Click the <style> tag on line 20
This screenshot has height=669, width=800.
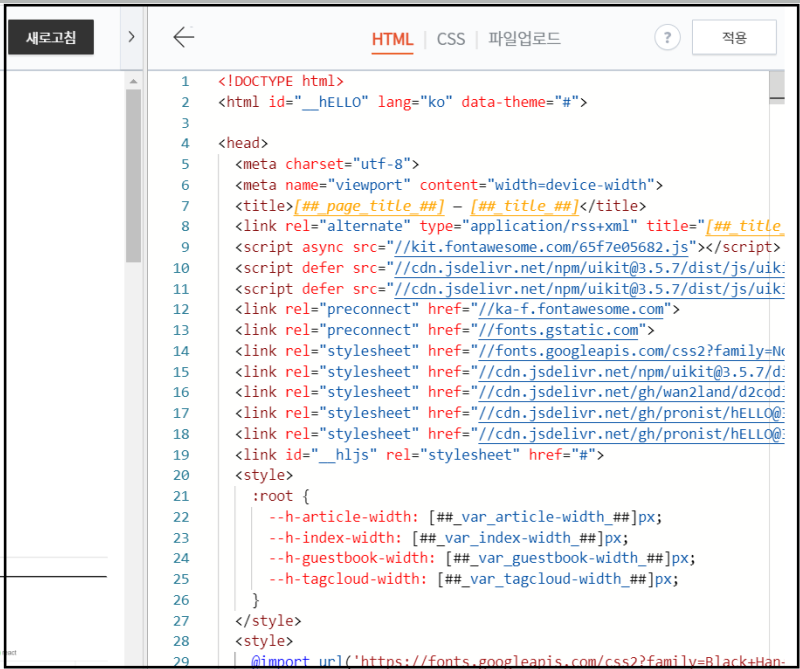tap(264, 476)
